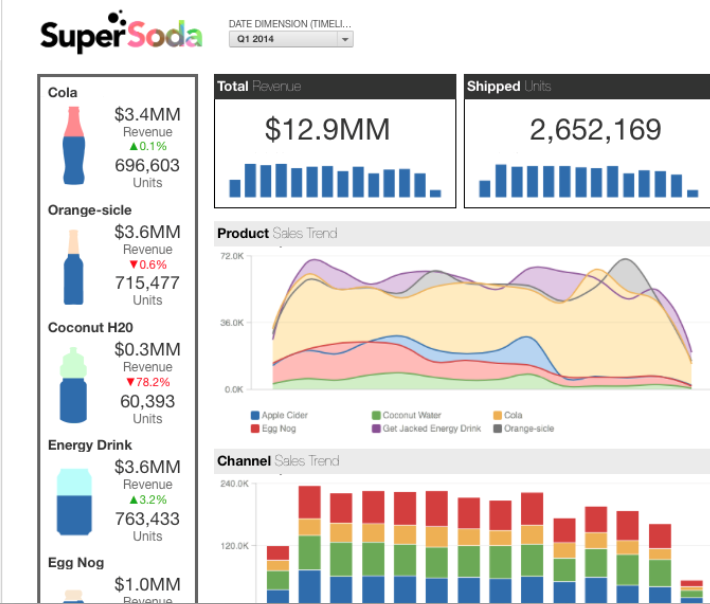This screenshot has width=710, height=604.
Task: Click the 3.2% change value
Action: click(153, 500)
